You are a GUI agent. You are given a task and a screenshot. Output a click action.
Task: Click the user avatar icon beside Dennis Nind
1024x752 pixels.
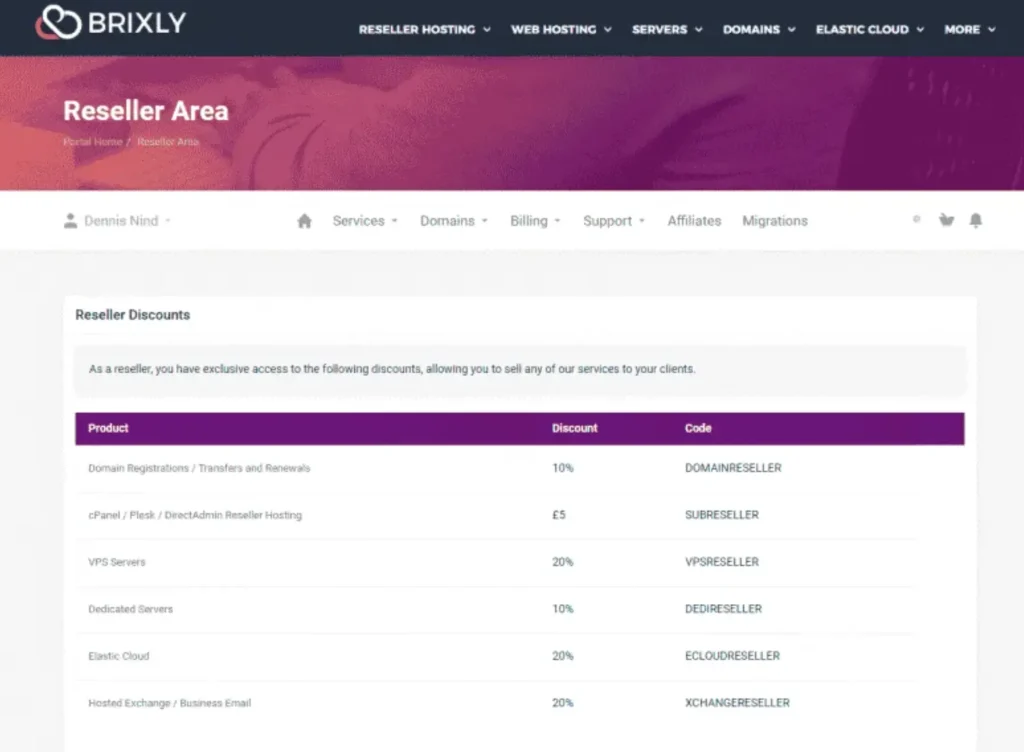[71, 221]
